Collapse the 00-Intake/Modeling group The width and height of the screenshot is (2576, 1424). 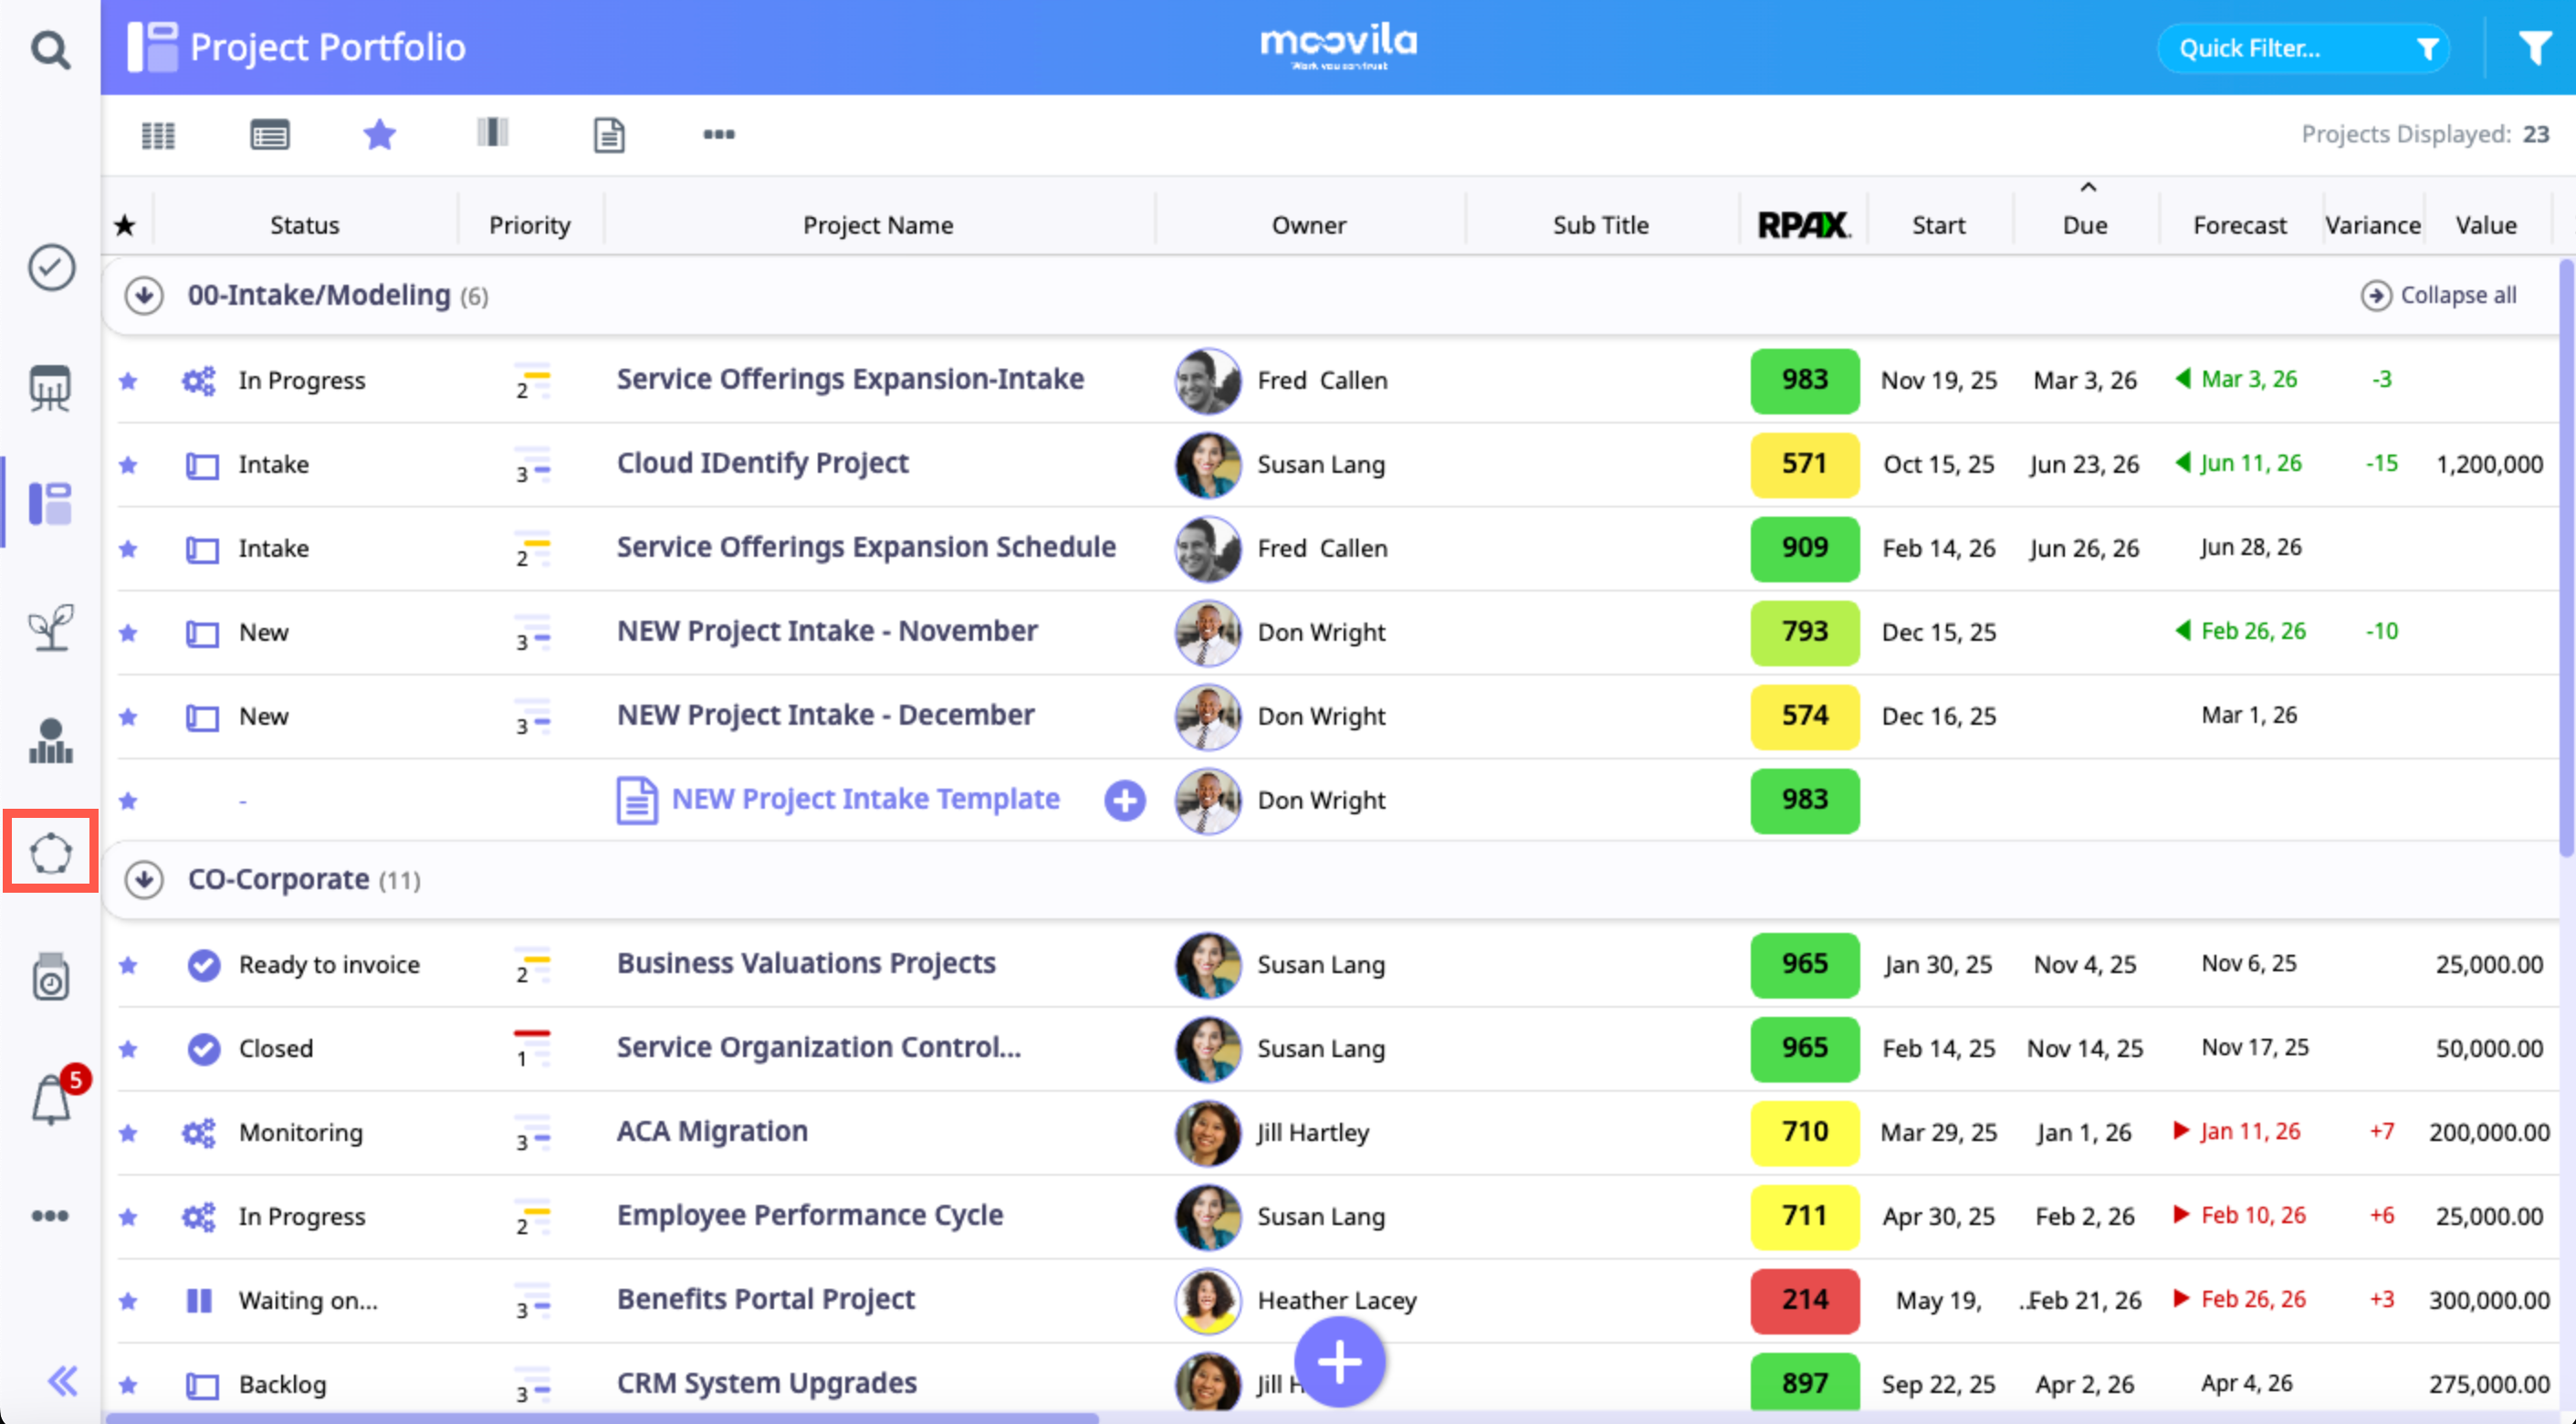(x=144, y=296)
